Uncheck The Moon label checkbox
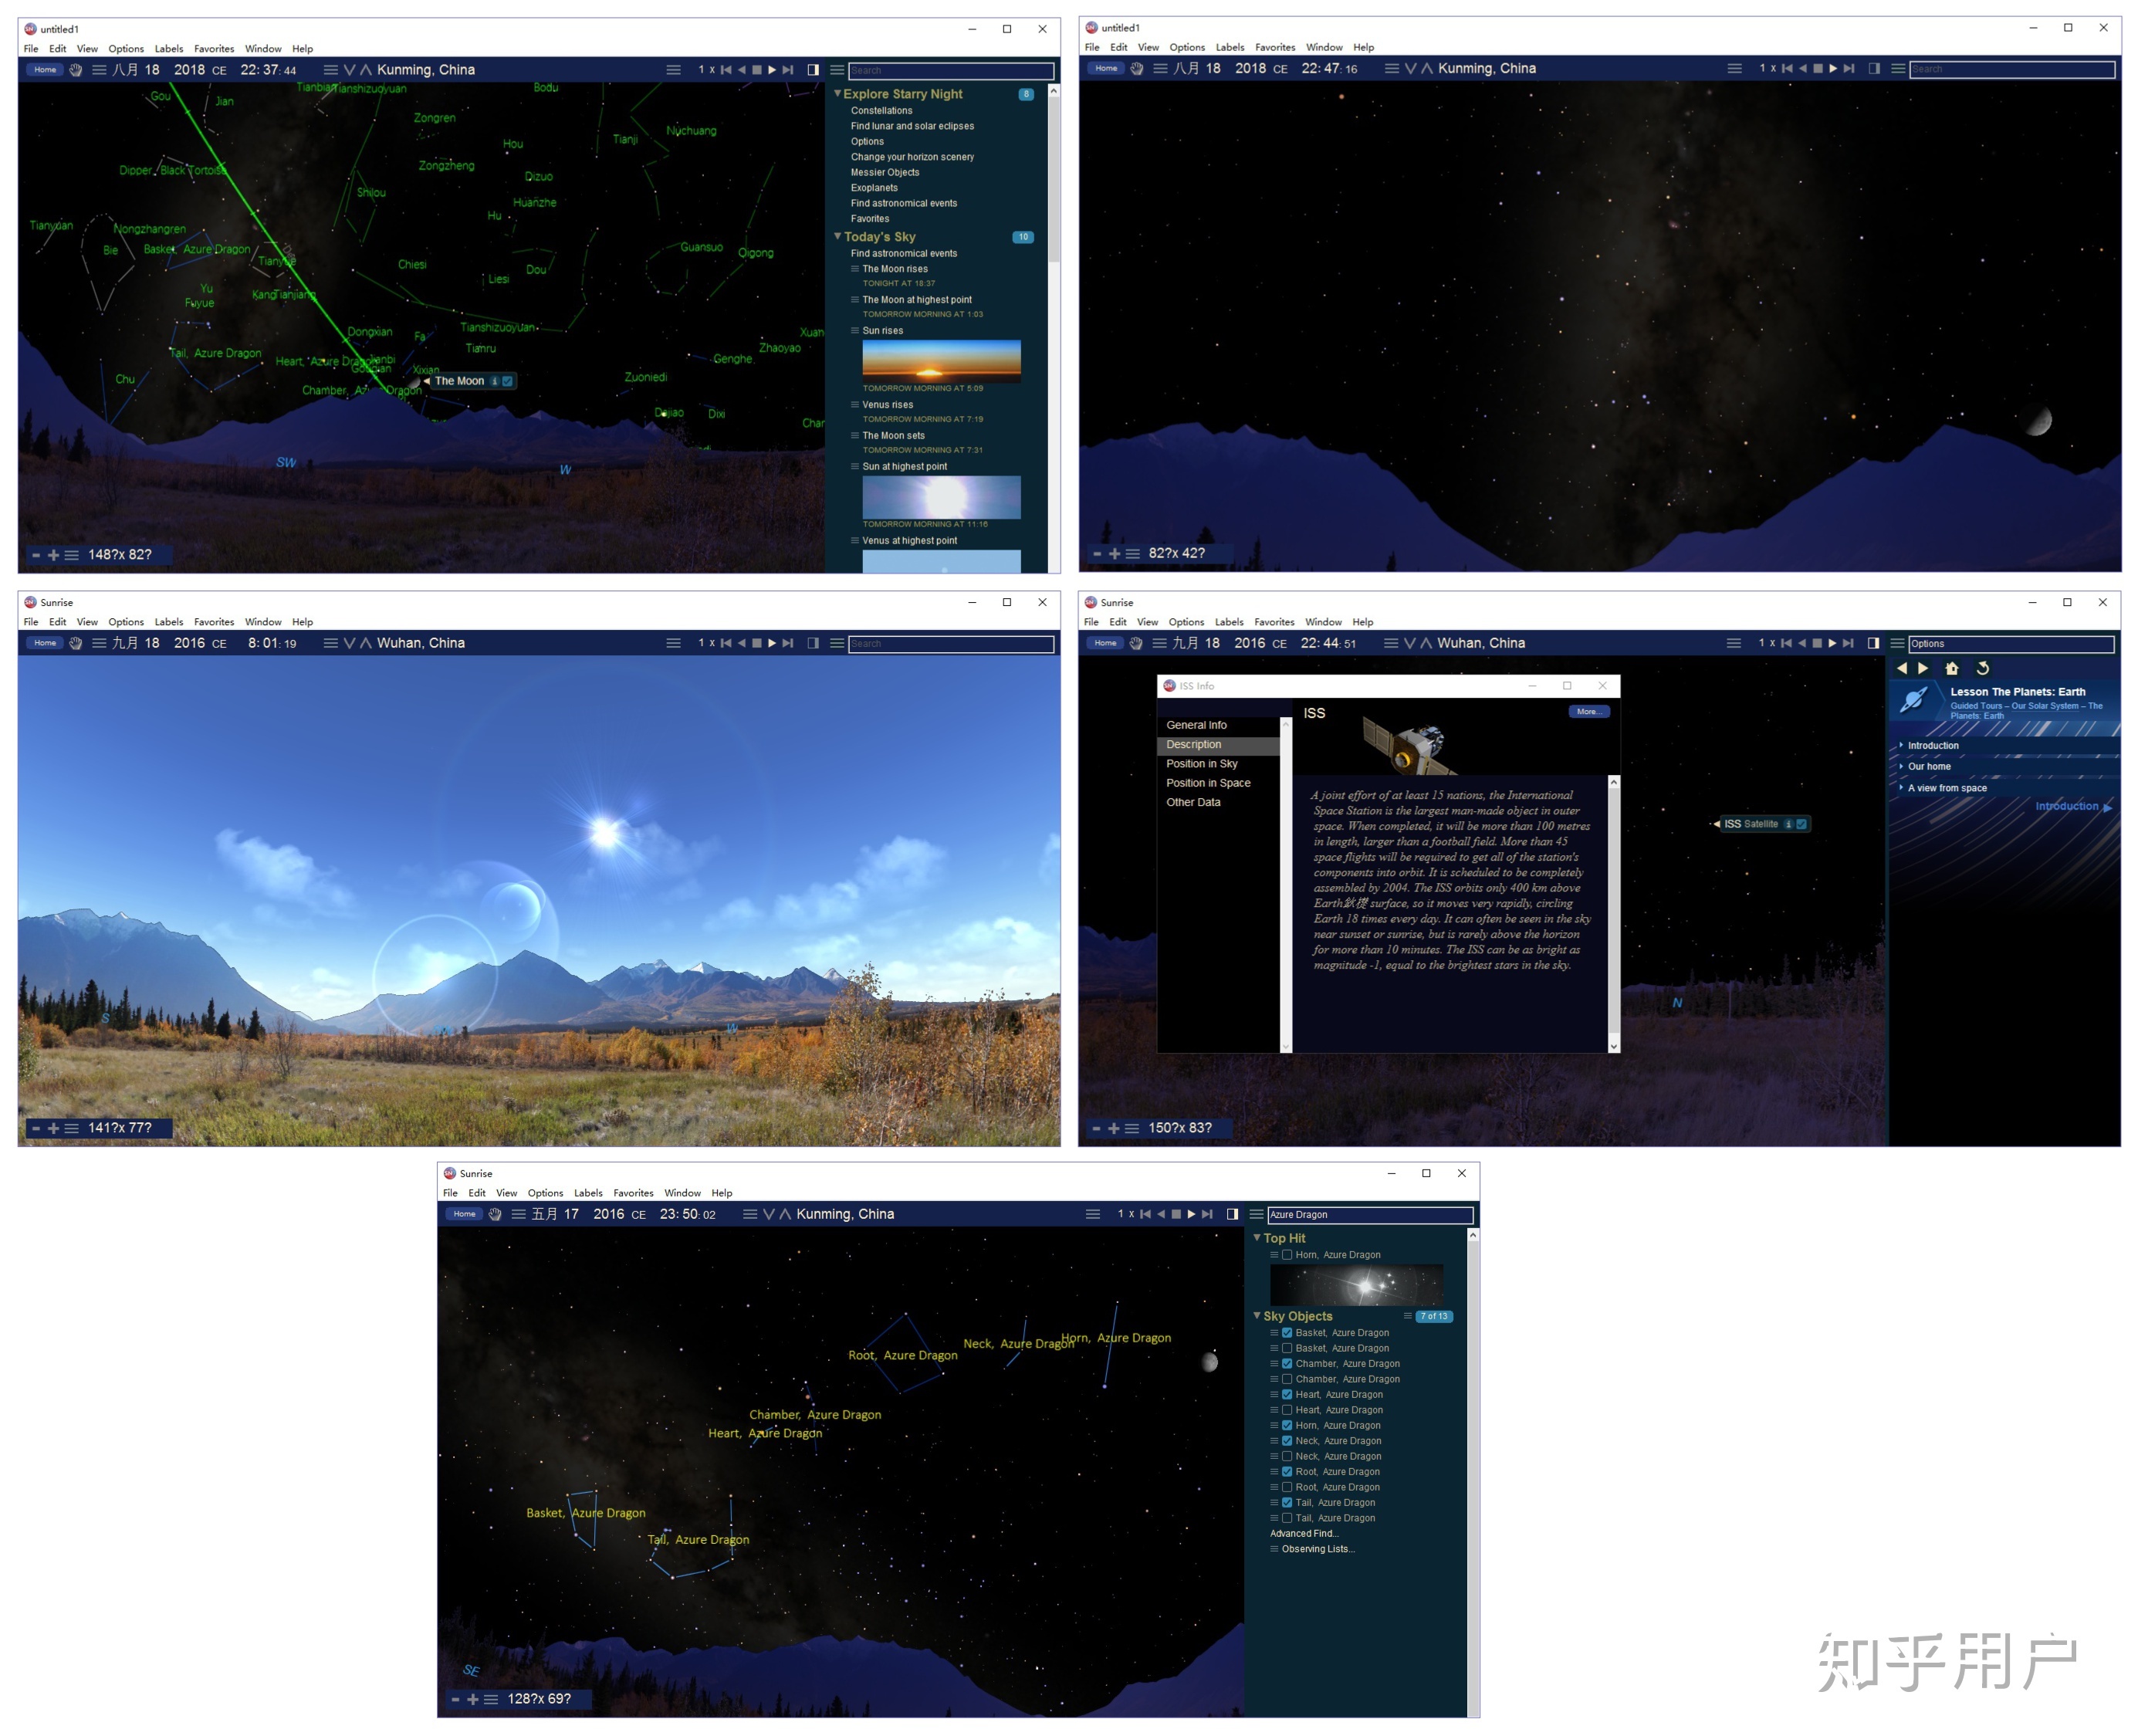This screenshot has height=1736, width=2138. pos(508,381)
